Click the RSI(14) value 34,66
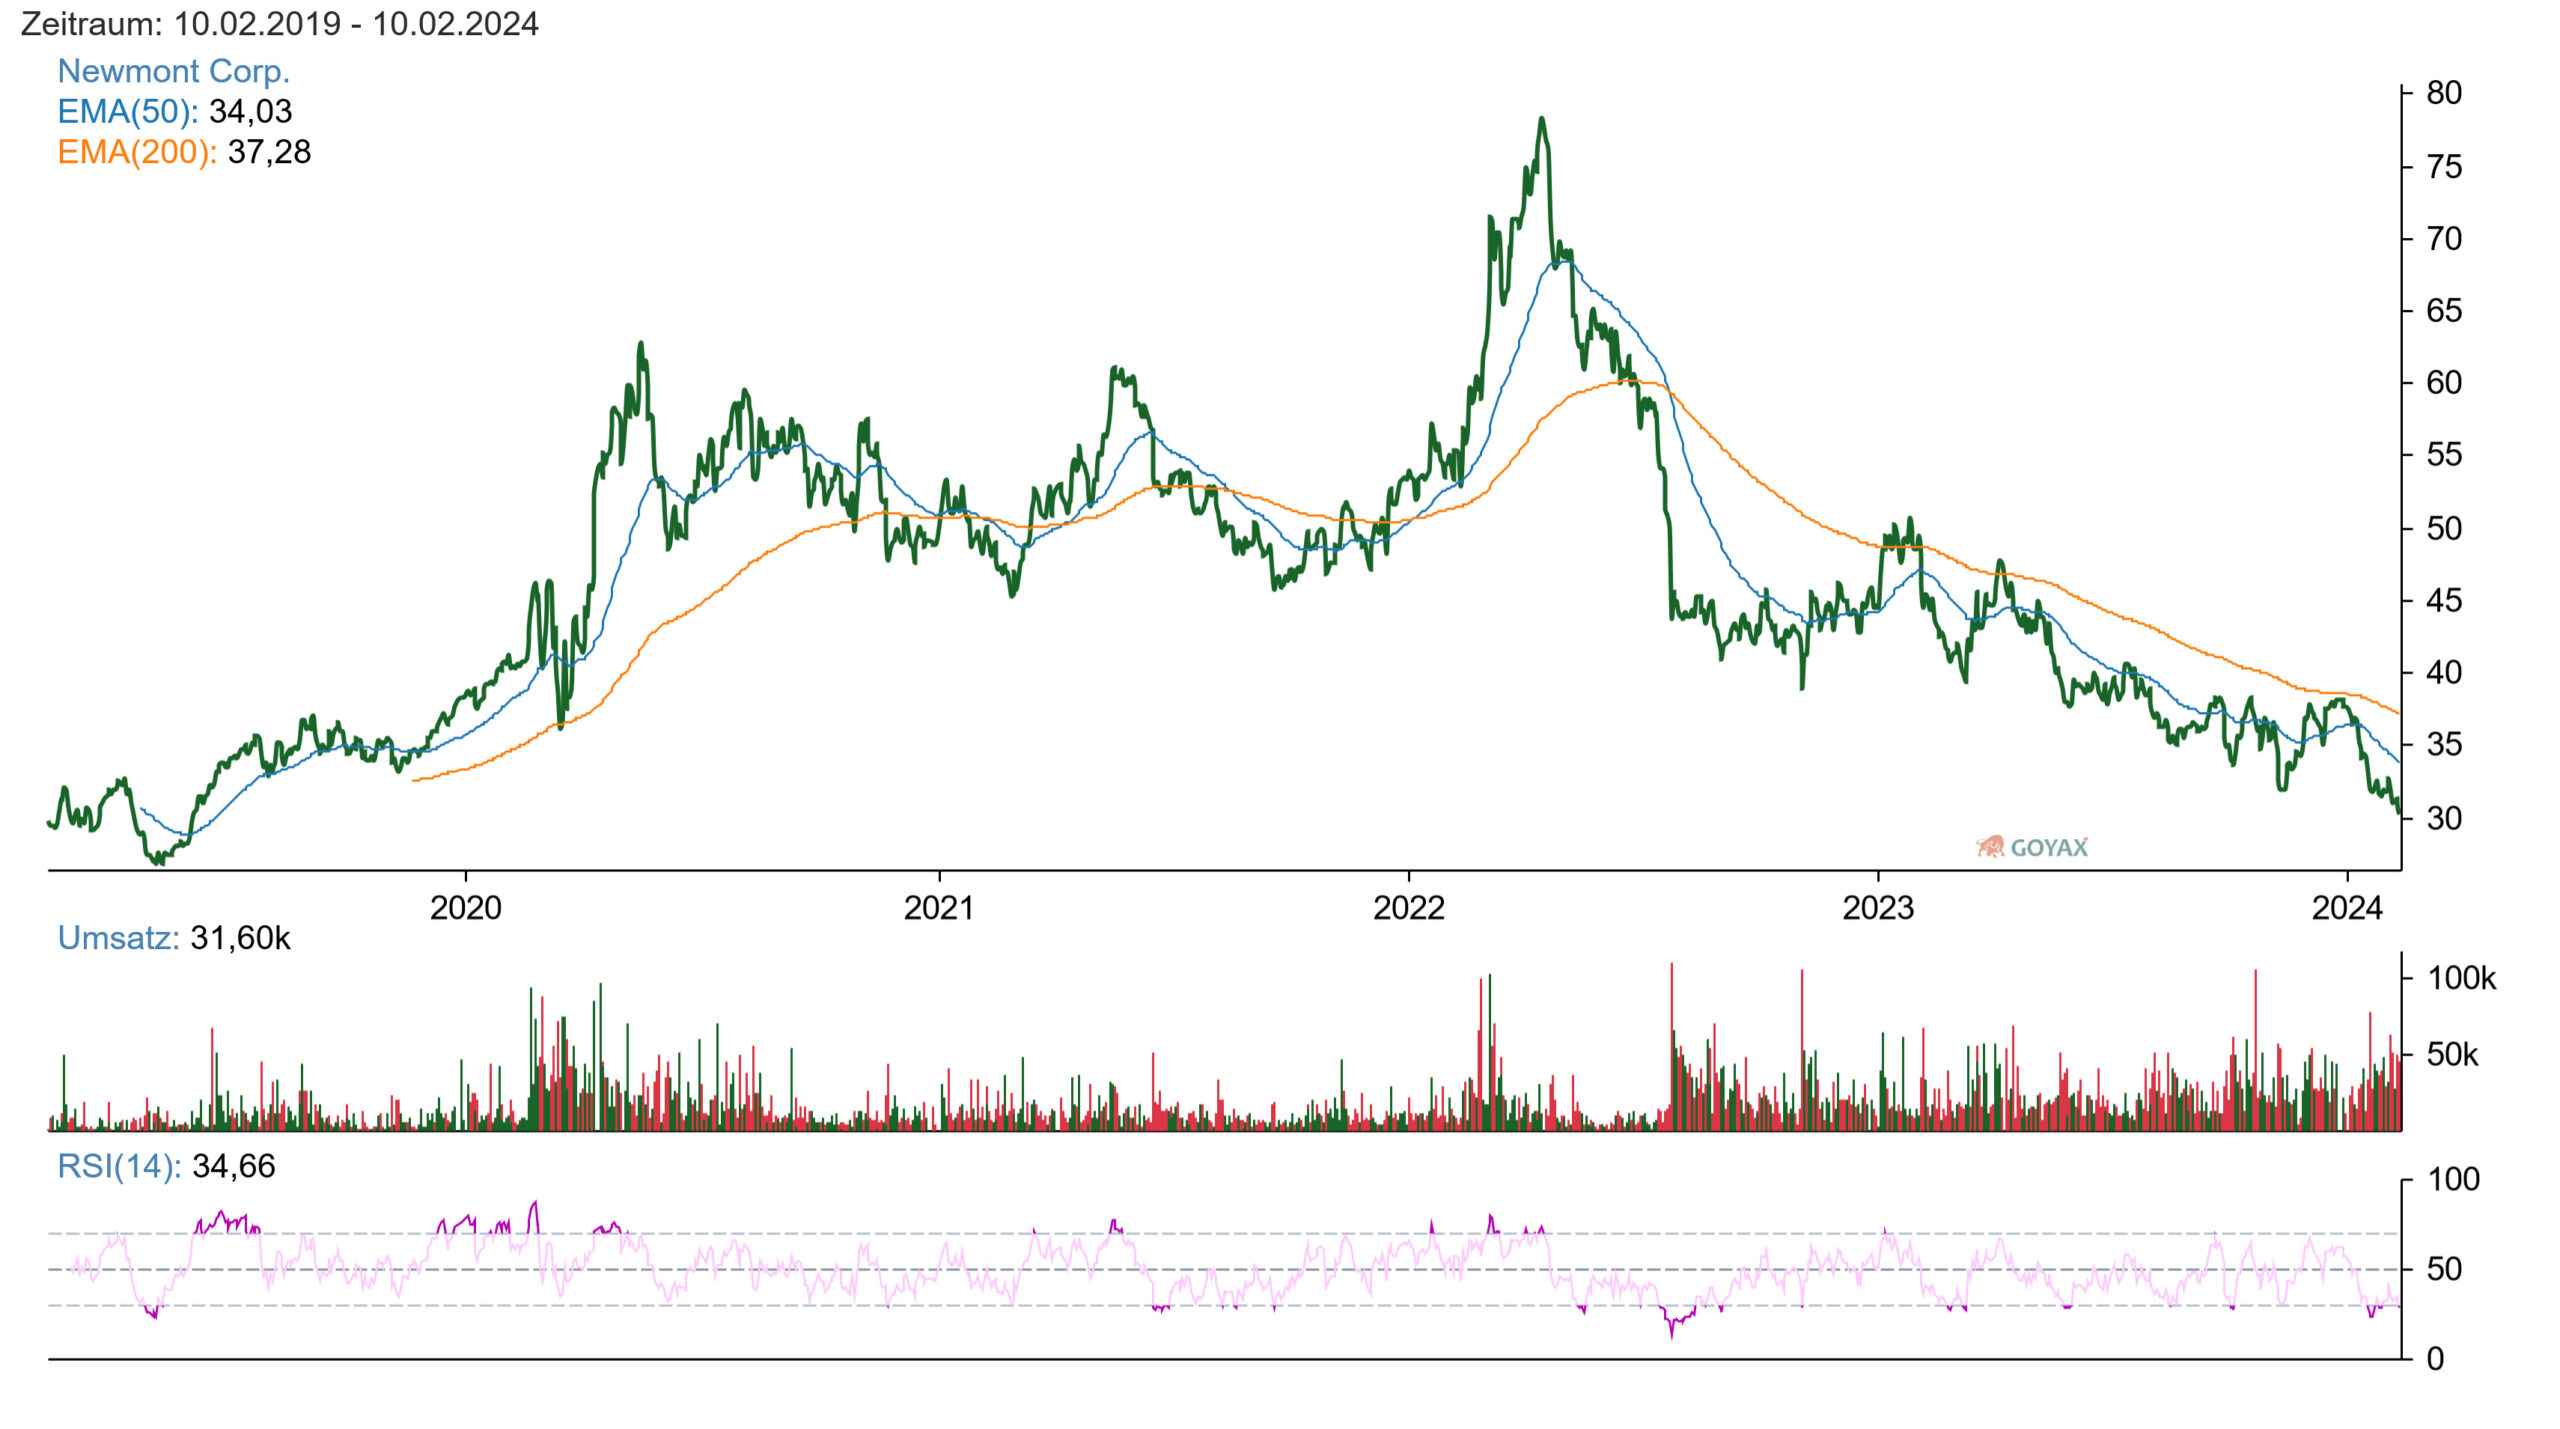Viewport: 2560px width, 1429px height. tap(233, 1166)
